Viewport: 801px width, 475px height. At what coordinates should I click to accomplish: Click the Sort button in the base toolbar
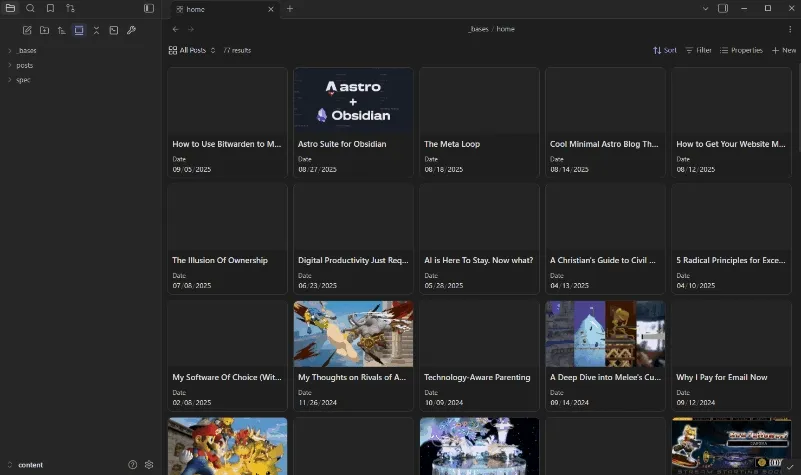coord(664,50)
